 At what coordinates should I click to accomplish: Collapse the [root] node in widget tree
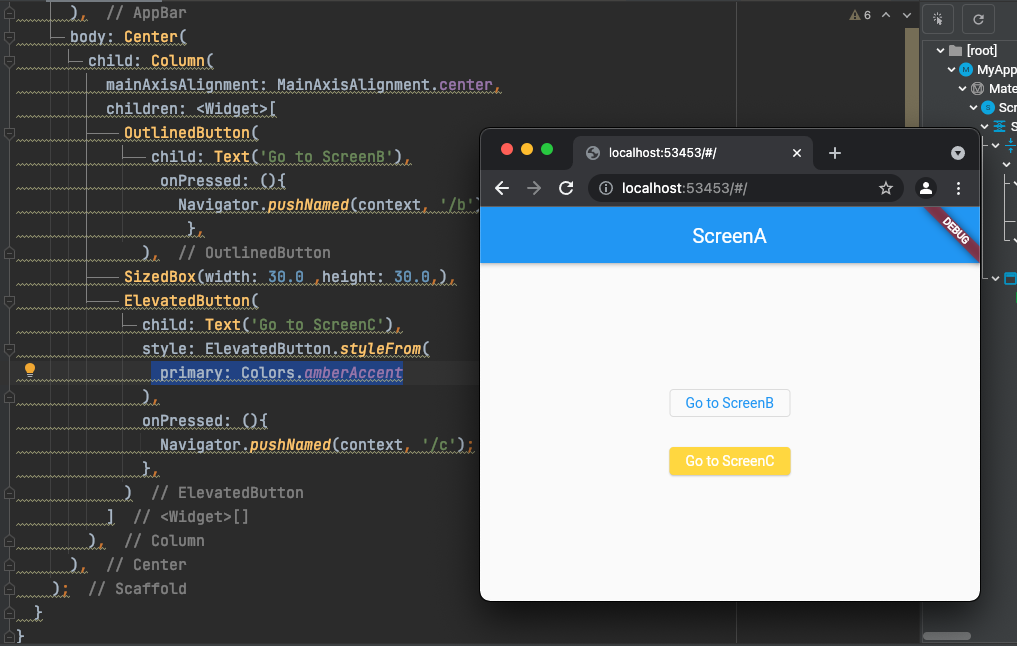pos(940,51)
